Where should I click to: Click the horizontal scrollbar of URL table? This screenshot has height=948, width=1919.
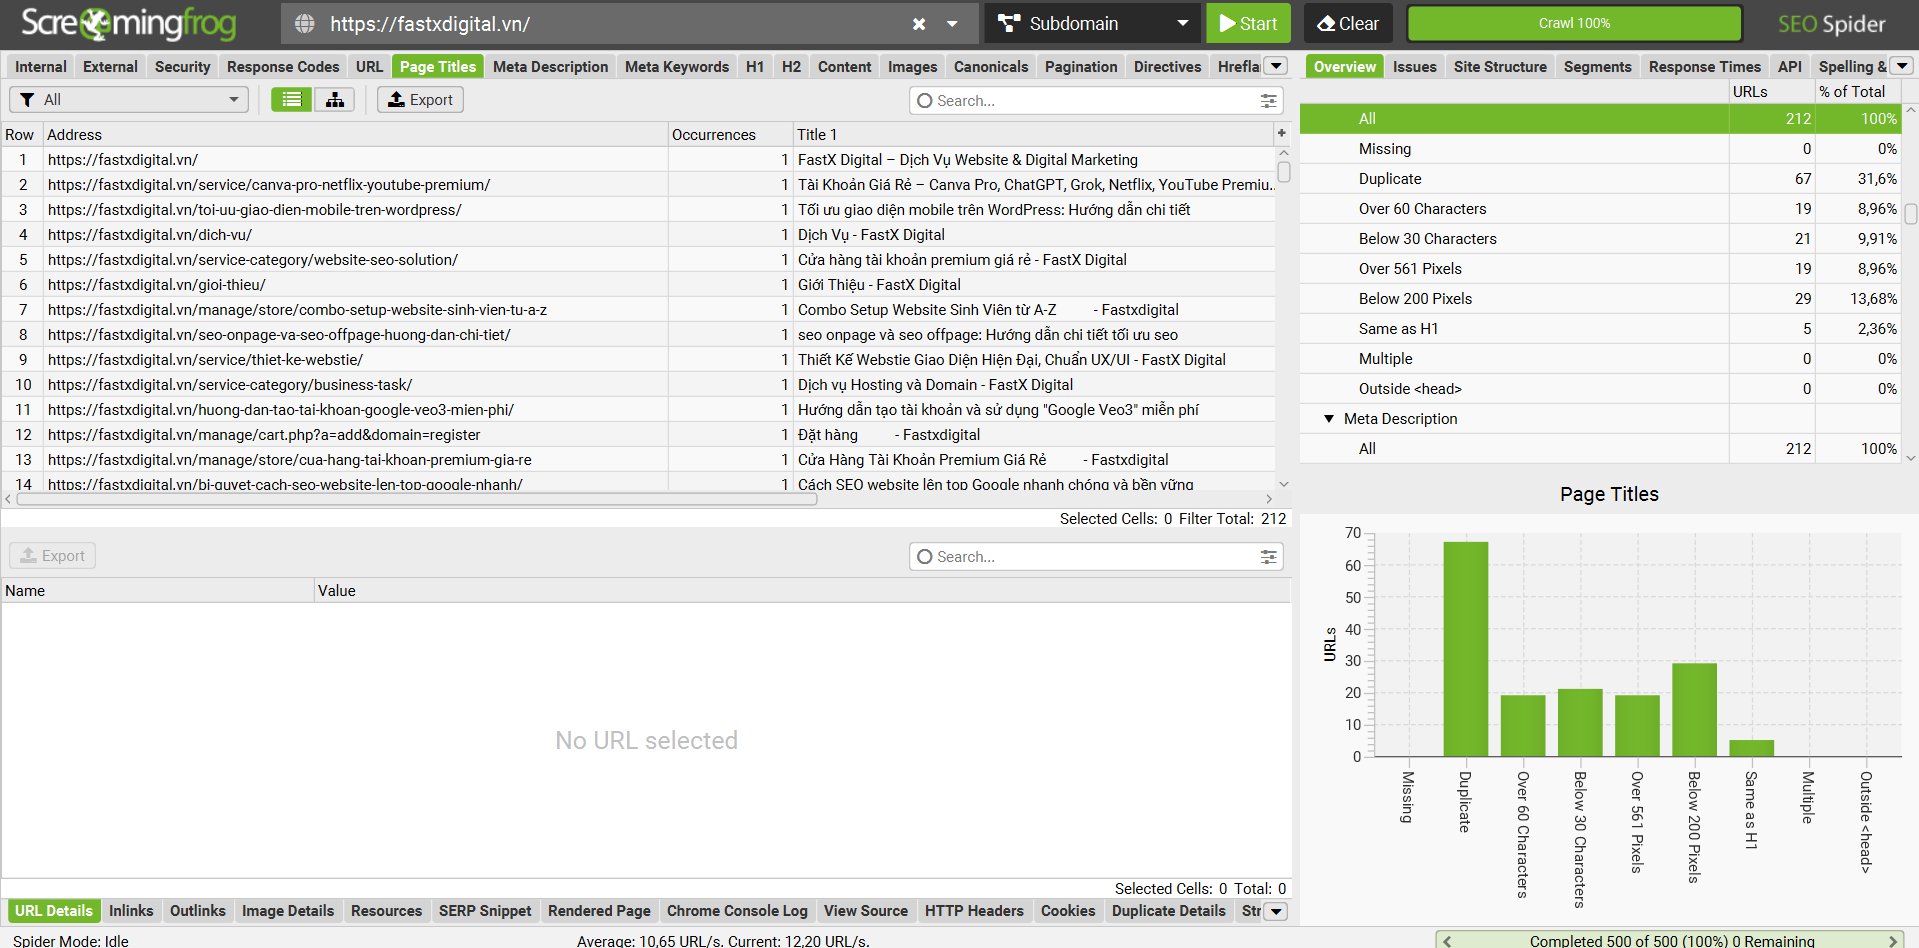[x=417, y=499]
